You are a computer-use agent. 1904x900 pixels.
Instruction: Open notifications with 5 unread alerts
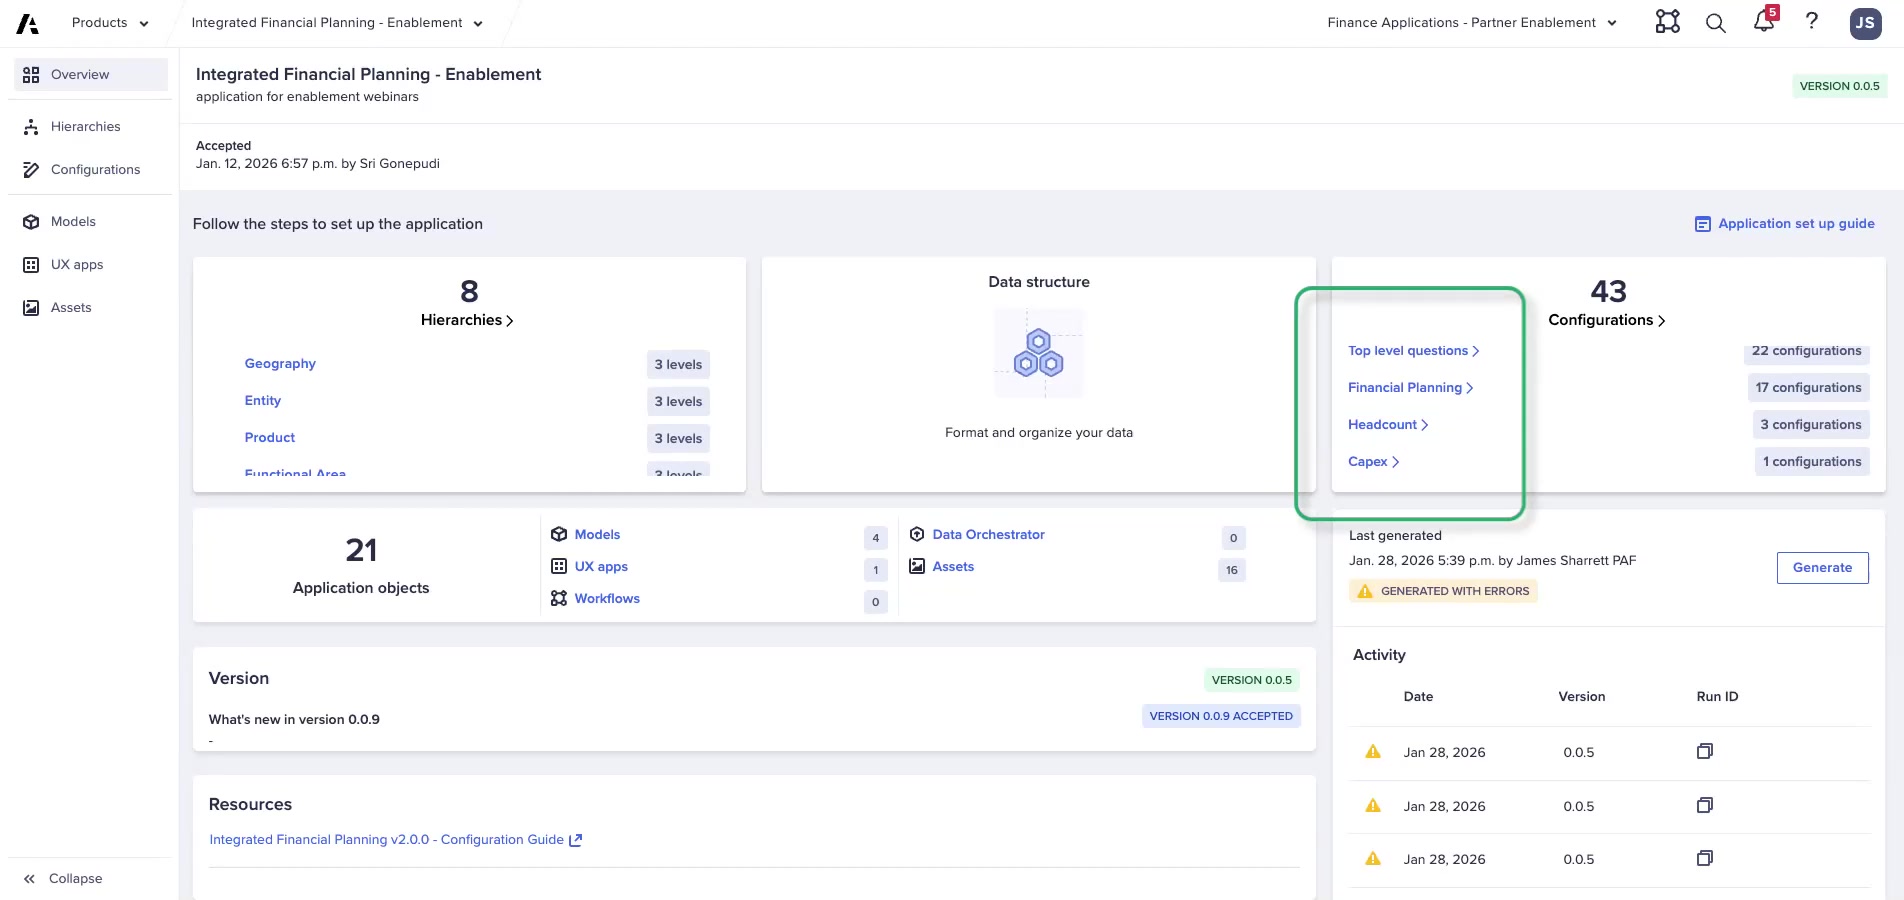coord(1763,22)
